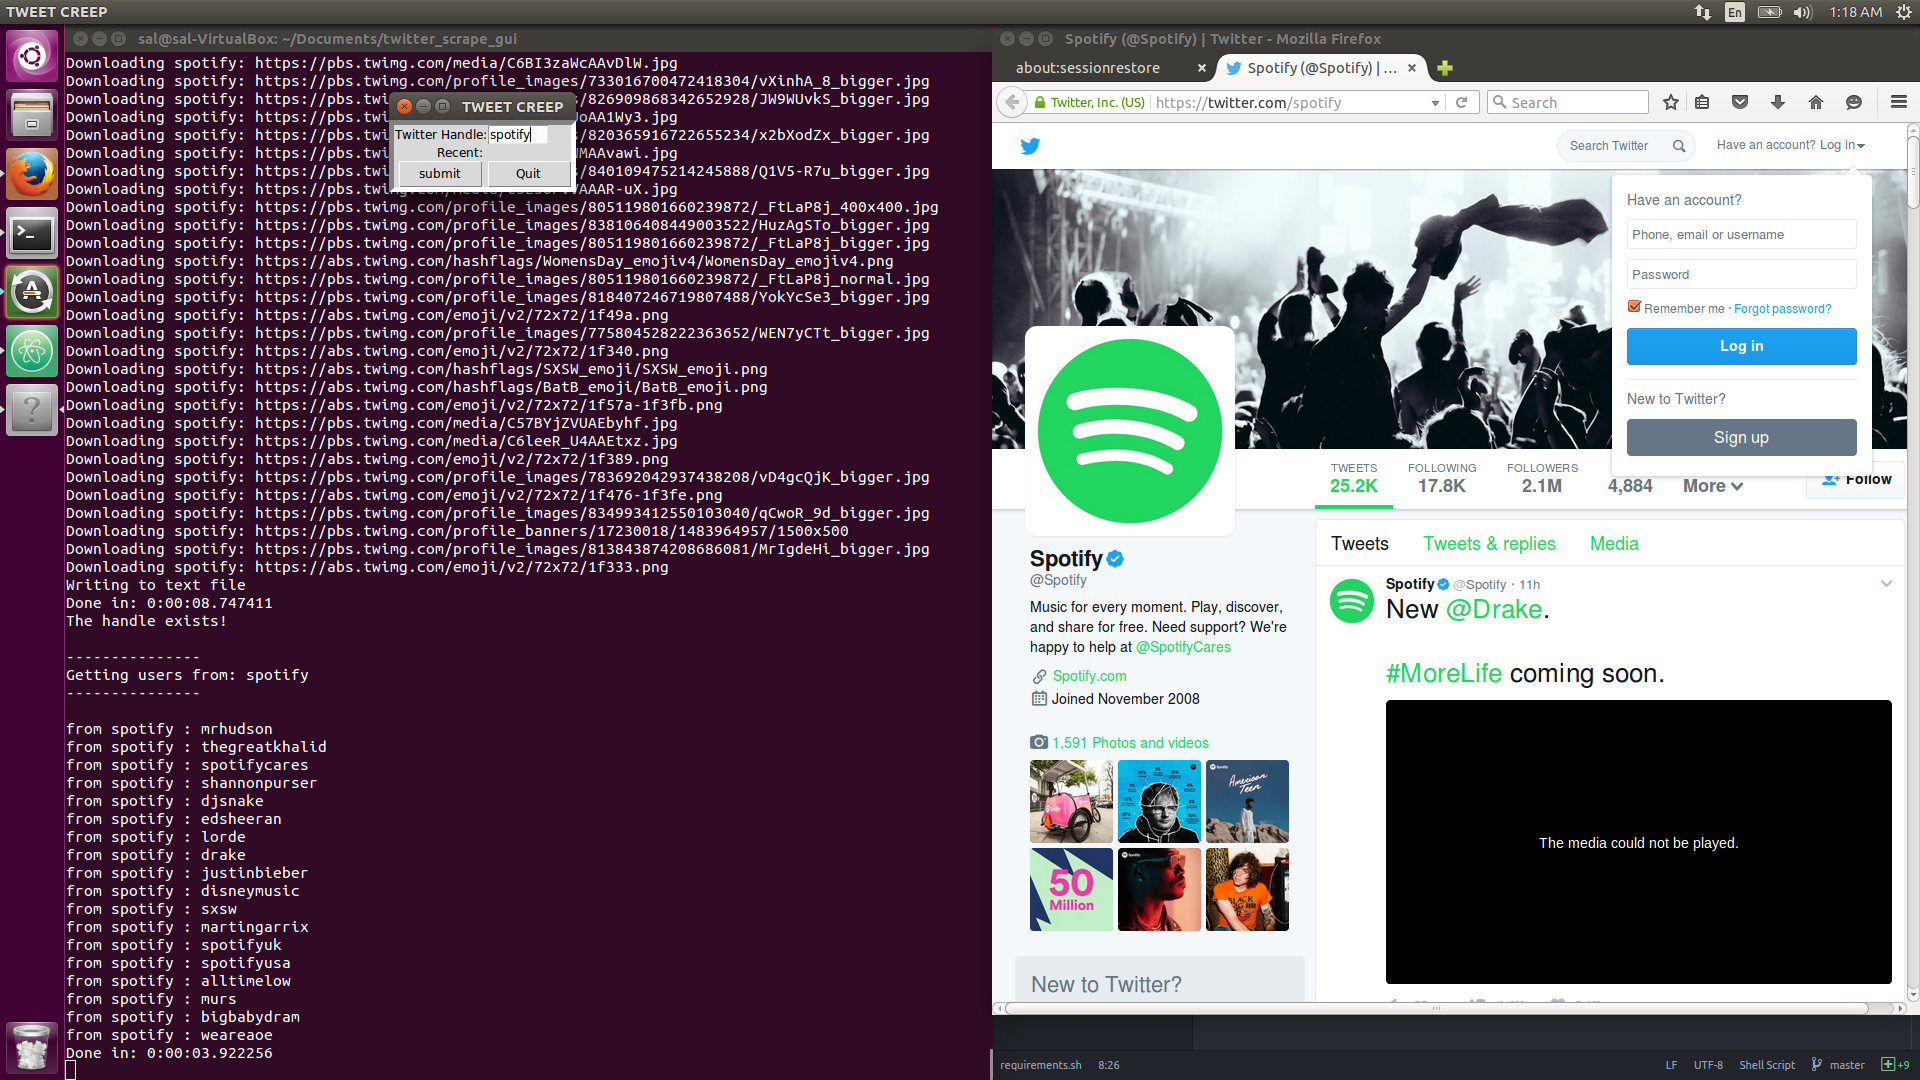Image resolution: width=1920 pixels, height=1080 pixels.
Task: Open keyboard language En indicator
Action: pos(1735,12)
